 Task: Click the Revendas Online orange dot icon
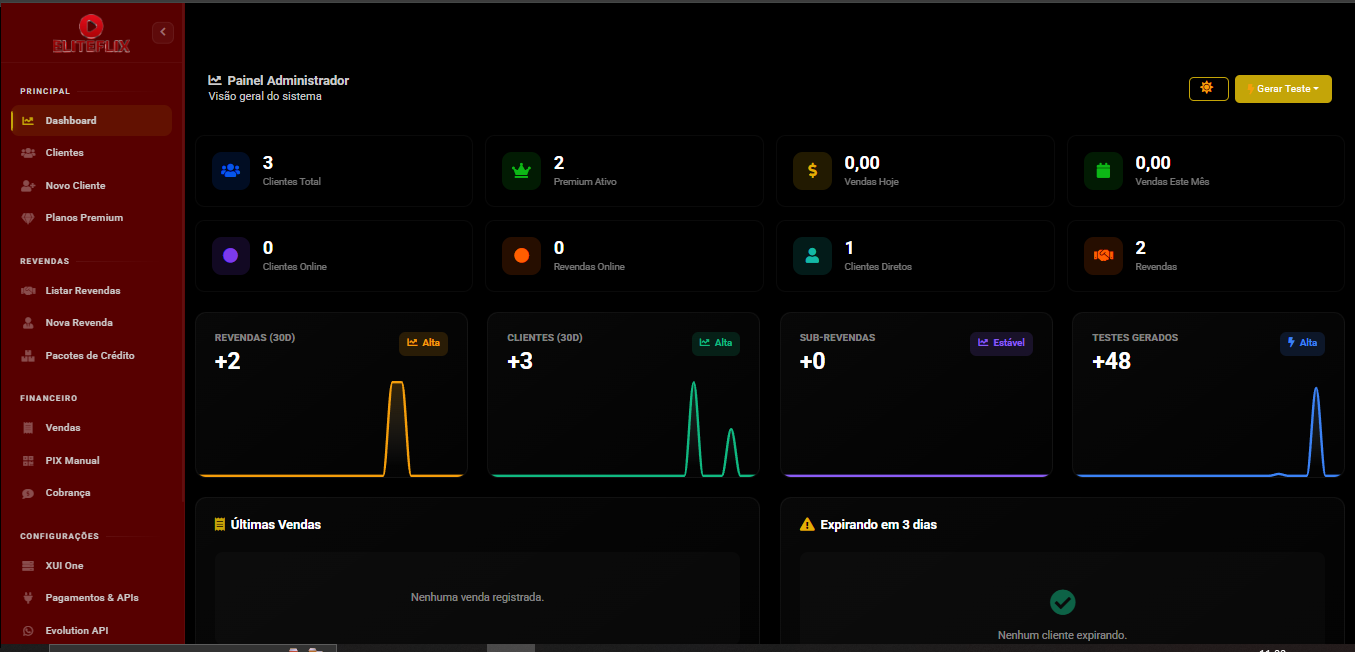click(521, 256)
